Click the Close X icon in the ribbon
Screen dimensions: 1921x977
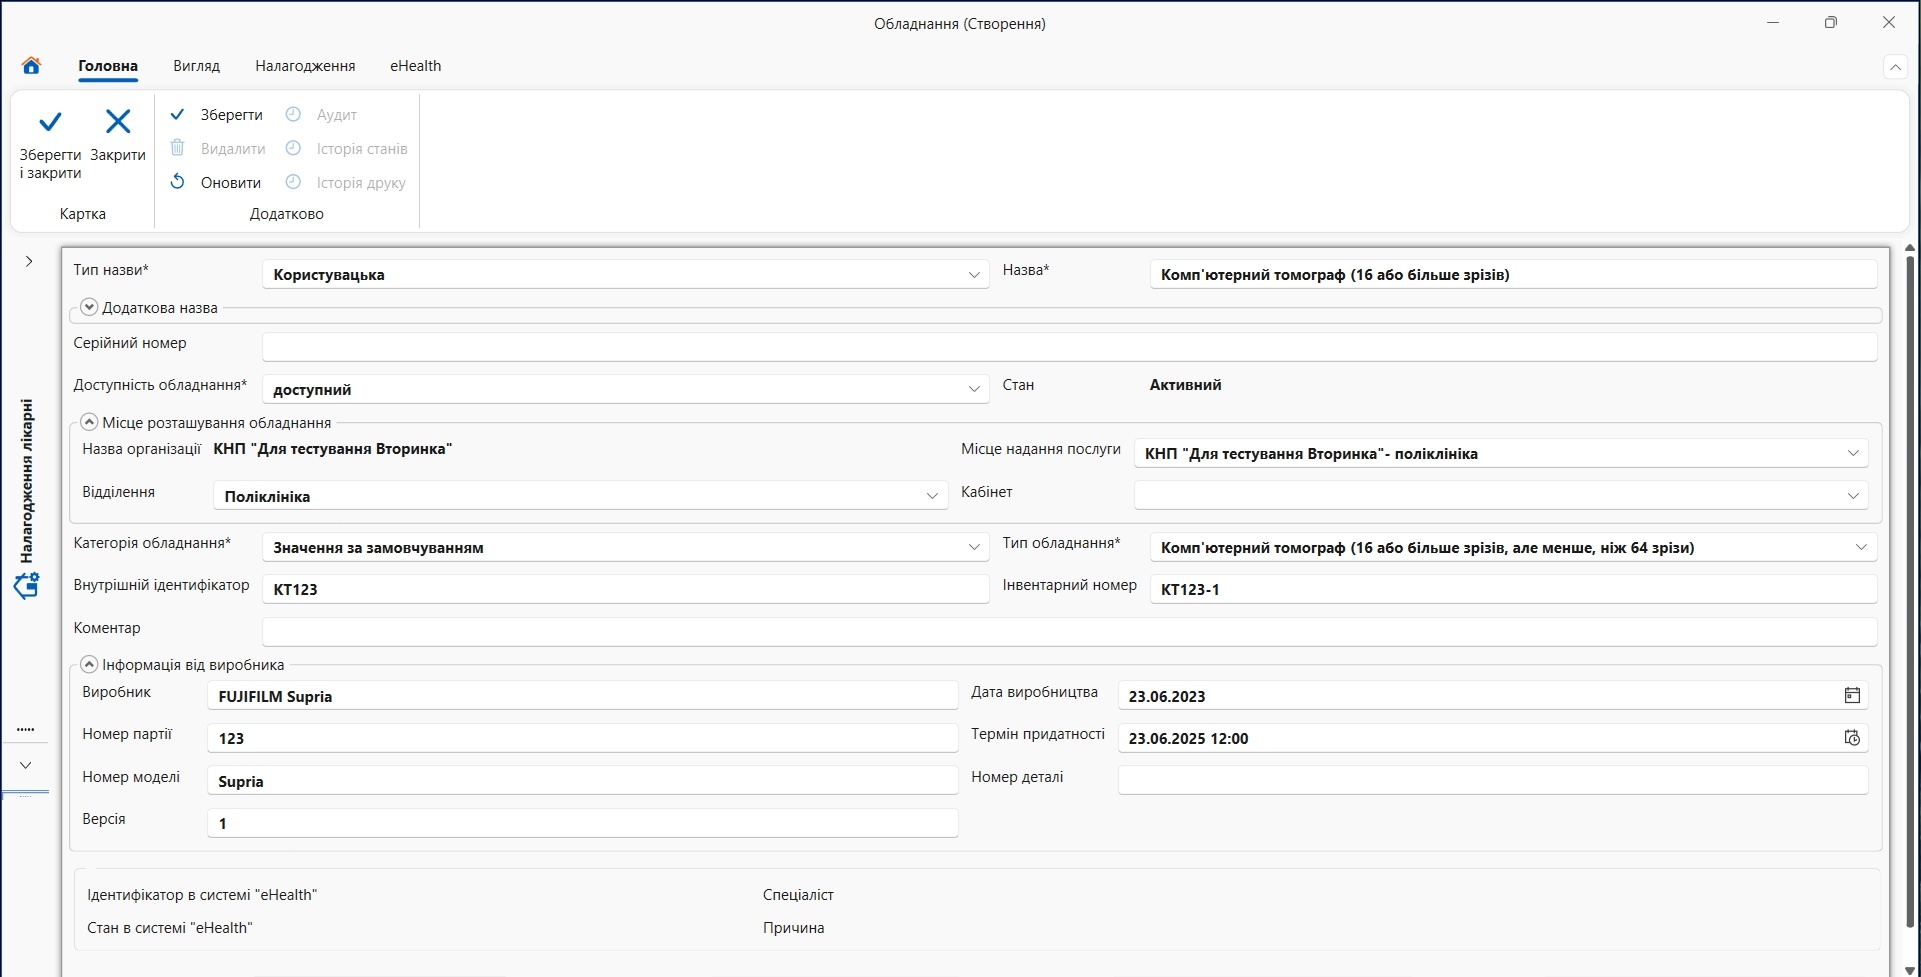[118, 122]
